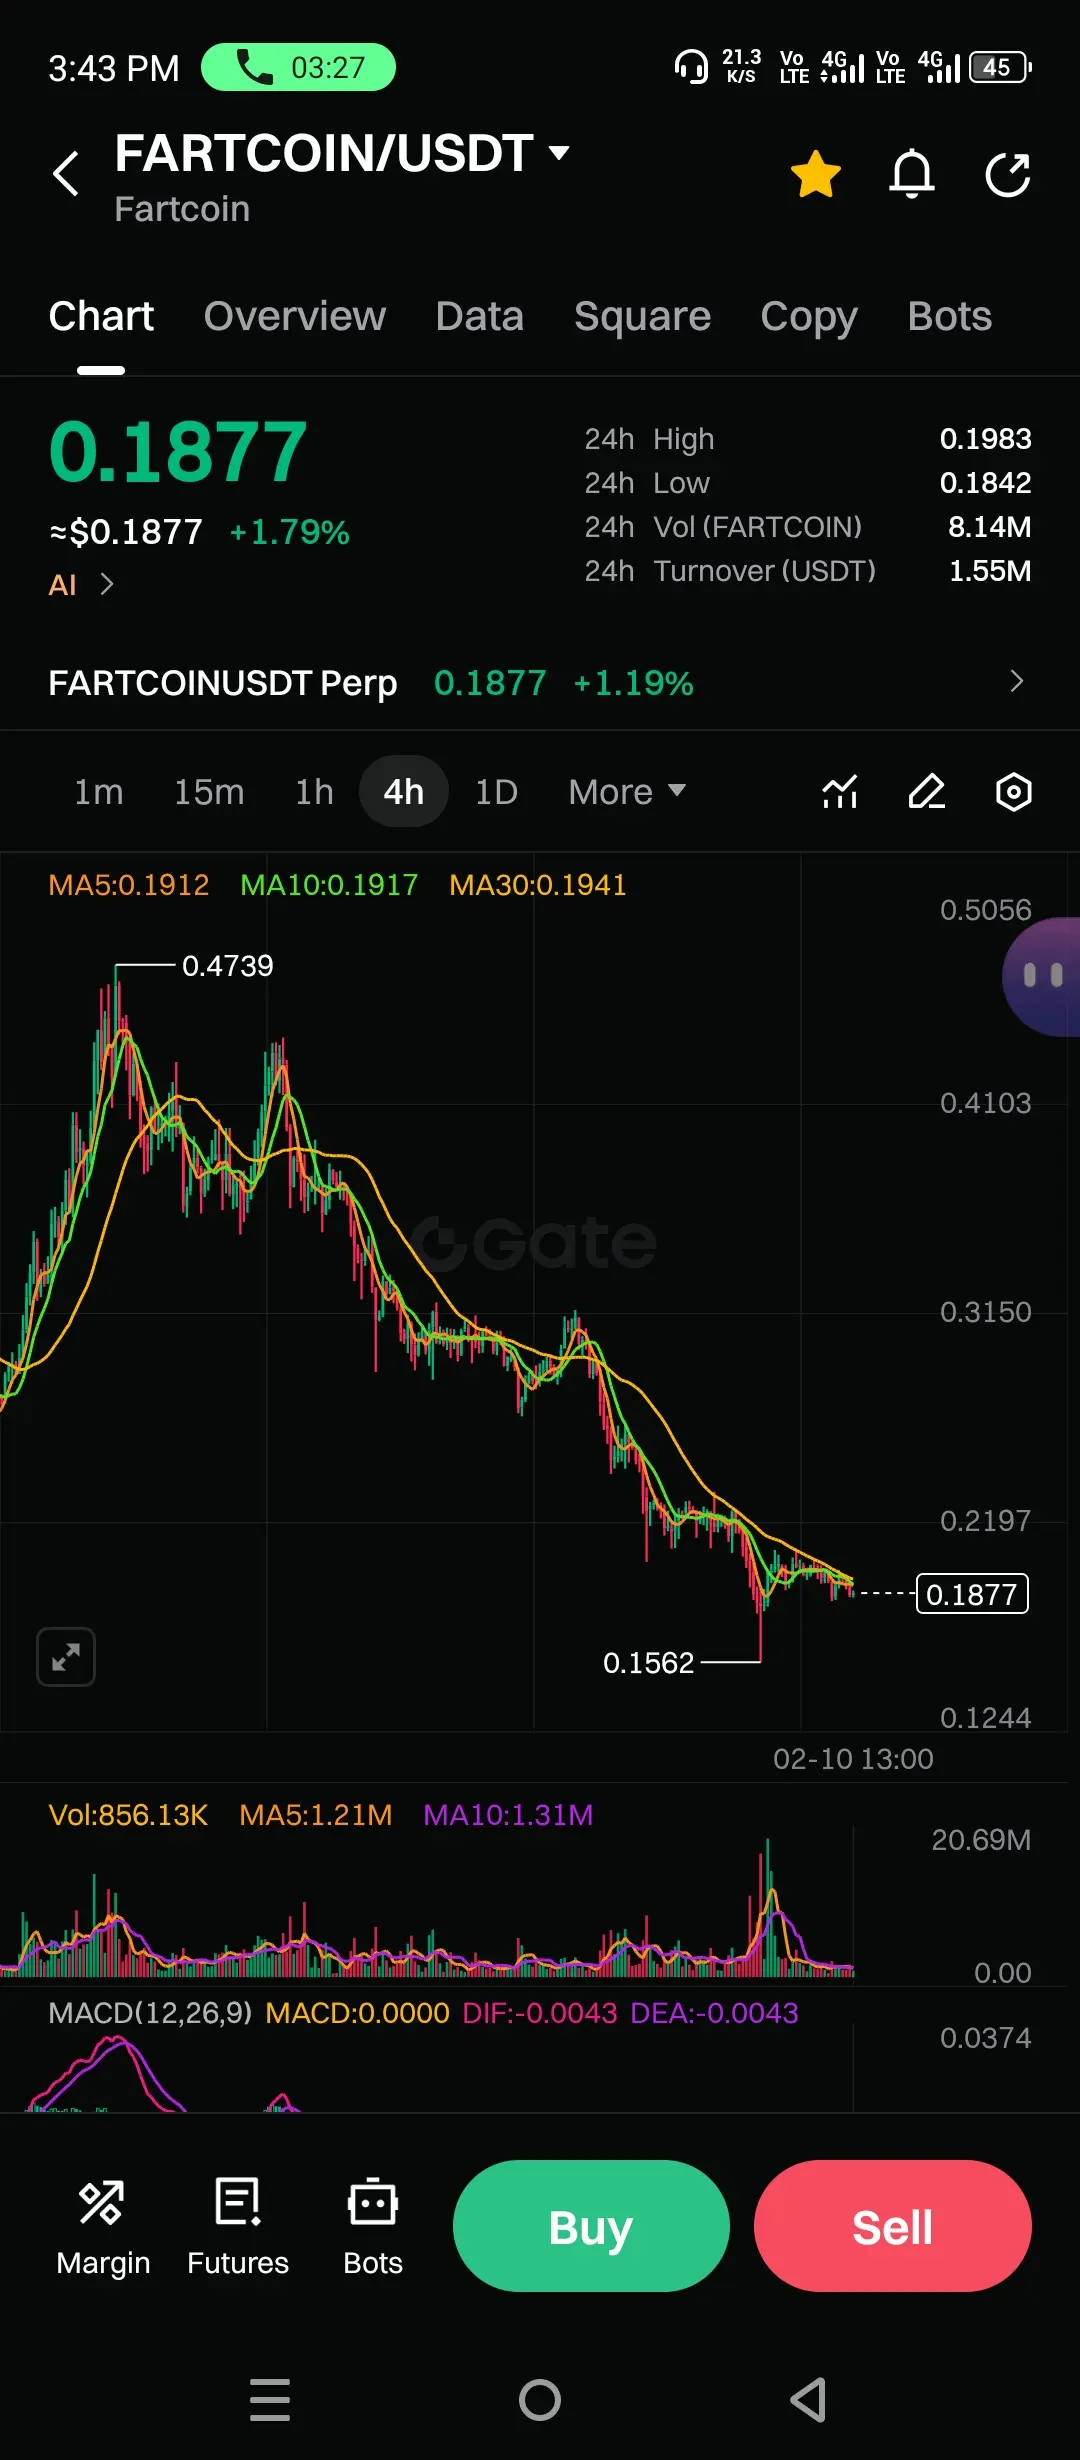Open Android recent apps menu button

(x=270, y=2400)
